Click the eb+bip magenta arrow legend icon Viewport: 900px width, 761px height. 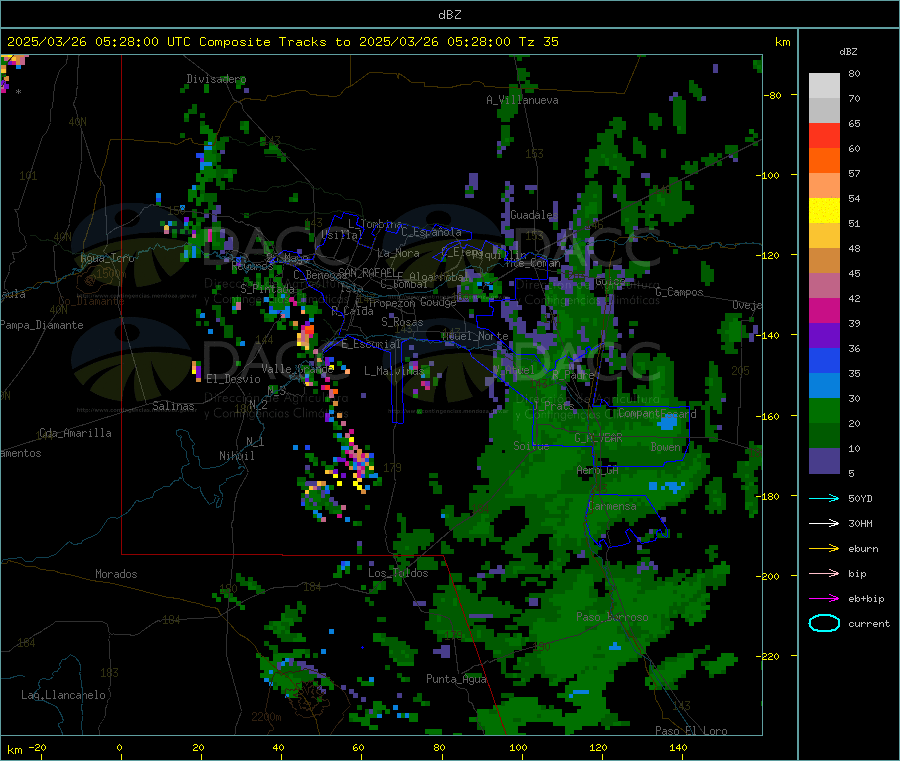(x=824, y=599)
